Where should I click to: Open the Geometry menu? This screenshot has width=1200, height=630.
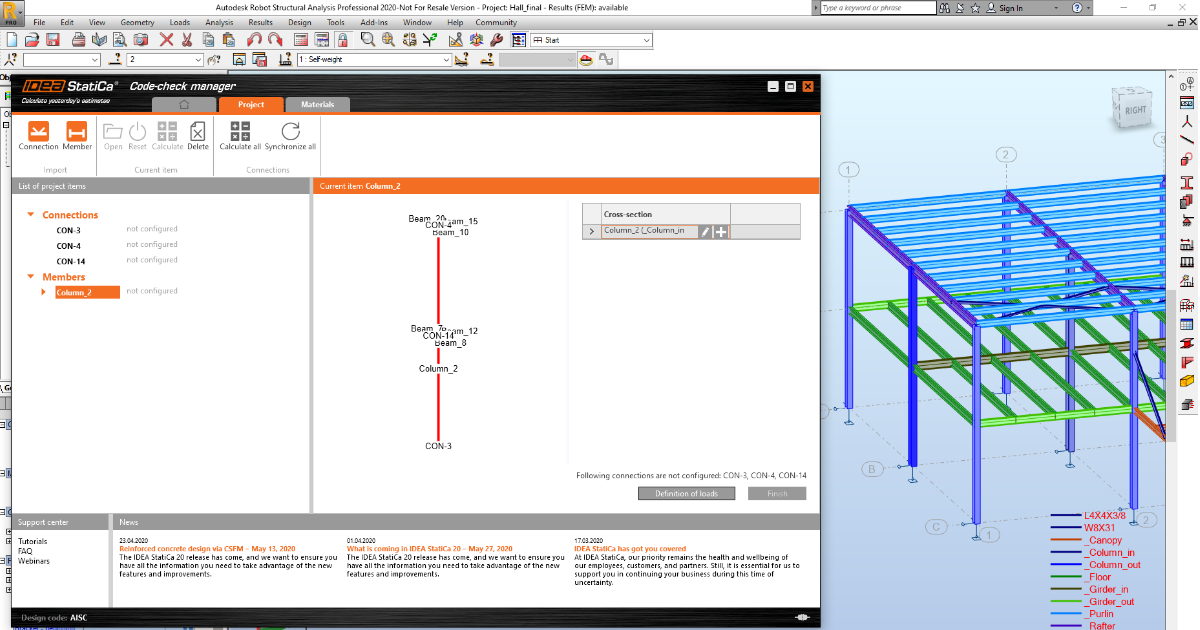click(x=137, y=22)
